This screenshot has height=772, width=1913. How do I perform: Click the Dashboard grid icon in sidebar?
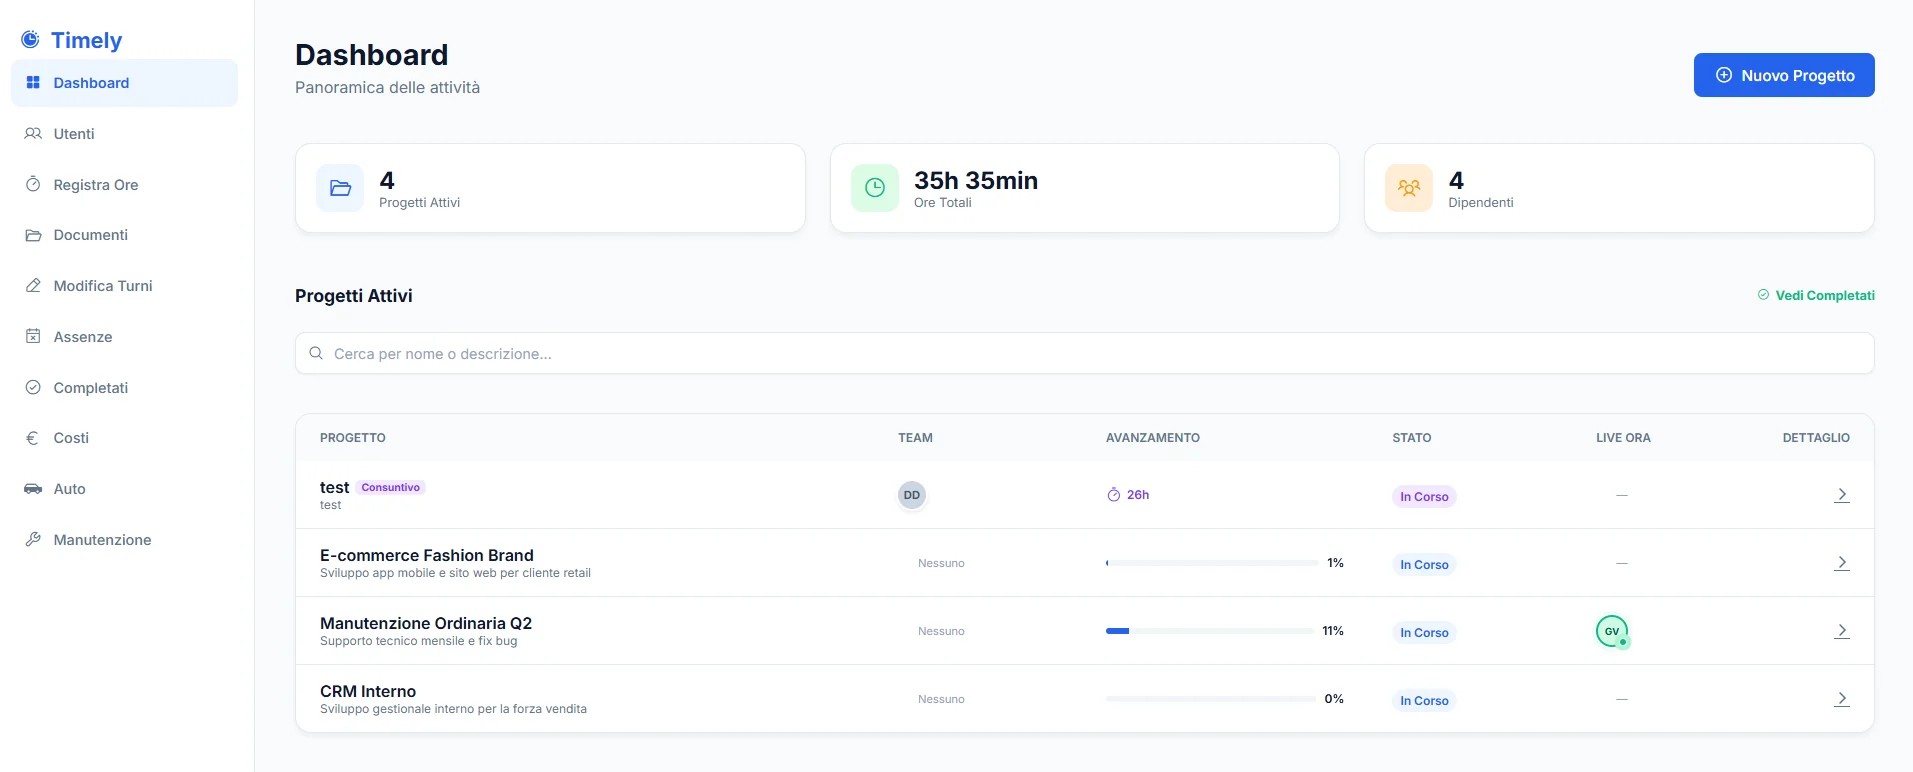tap(33, 83)
